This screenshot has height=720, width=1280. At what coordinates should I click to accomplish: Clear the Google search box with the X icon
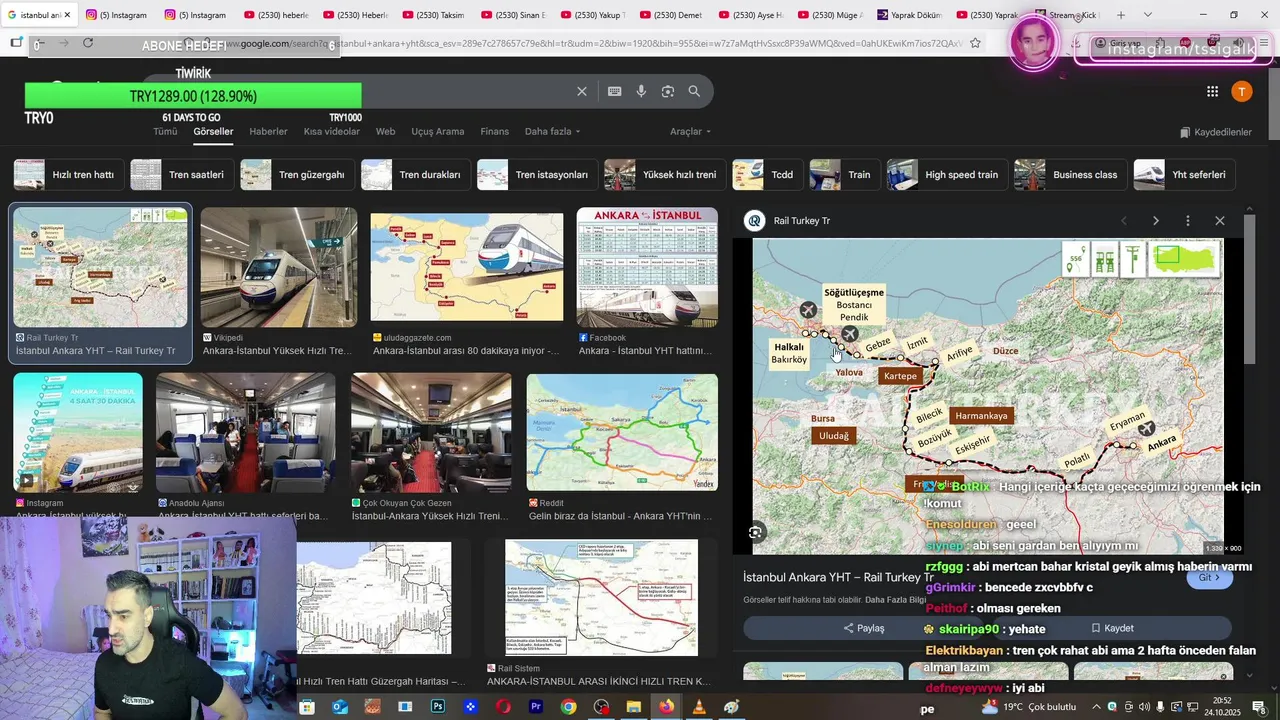click(x=582, y=91)
